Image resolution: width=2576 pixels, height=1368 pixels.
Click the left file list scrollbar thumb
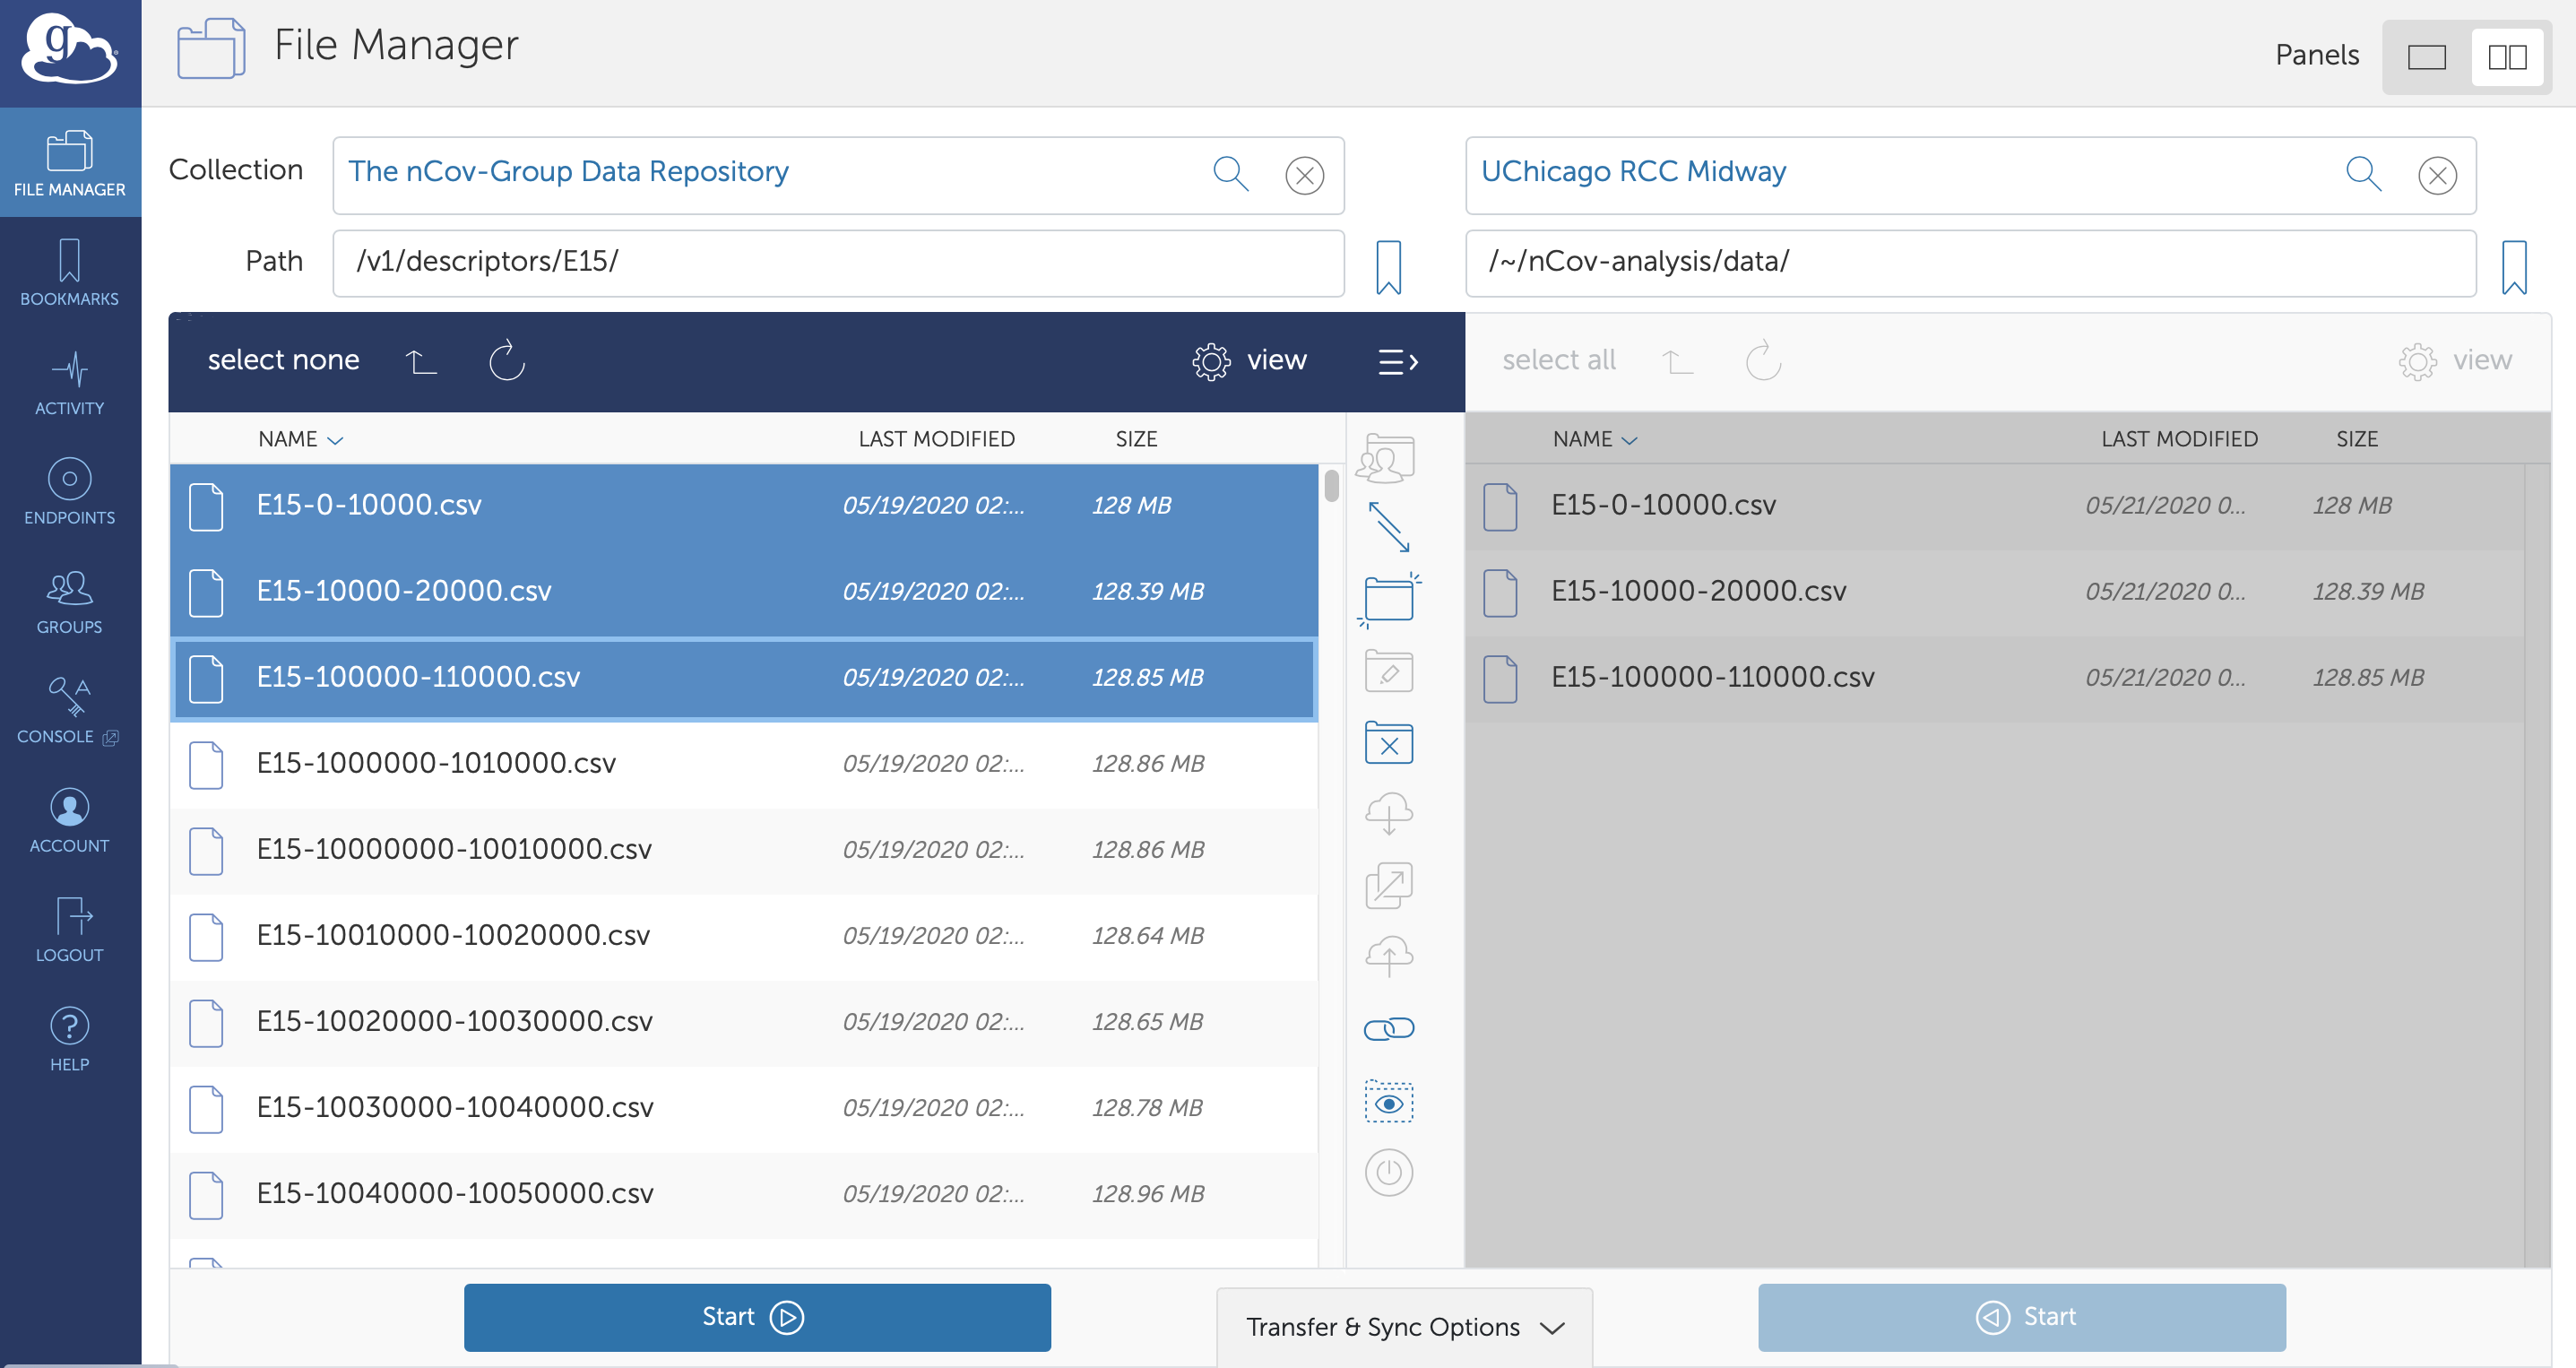pyautogui.click(x=1331, y=487)
